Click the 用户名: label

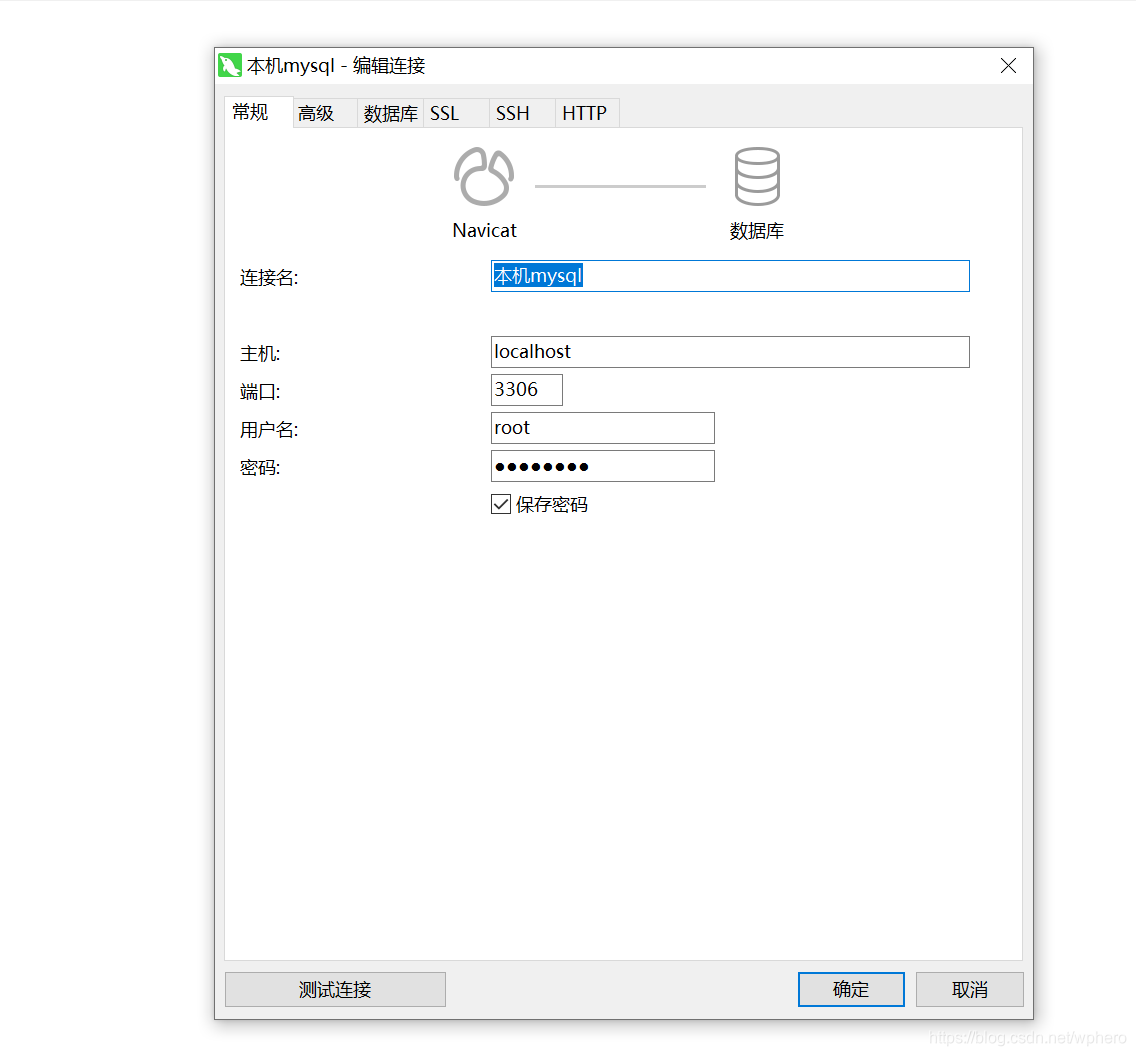click(270, 429)
